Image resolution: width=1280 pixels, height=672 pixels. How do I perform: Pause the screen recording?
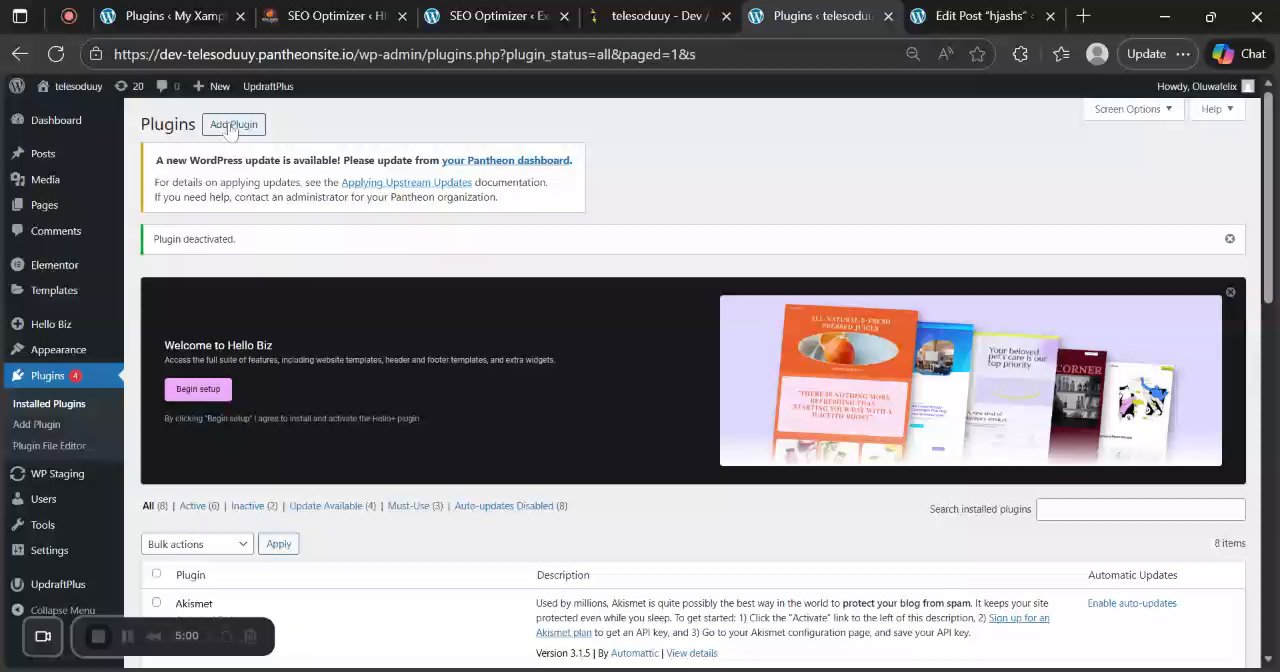pos(127,636)
